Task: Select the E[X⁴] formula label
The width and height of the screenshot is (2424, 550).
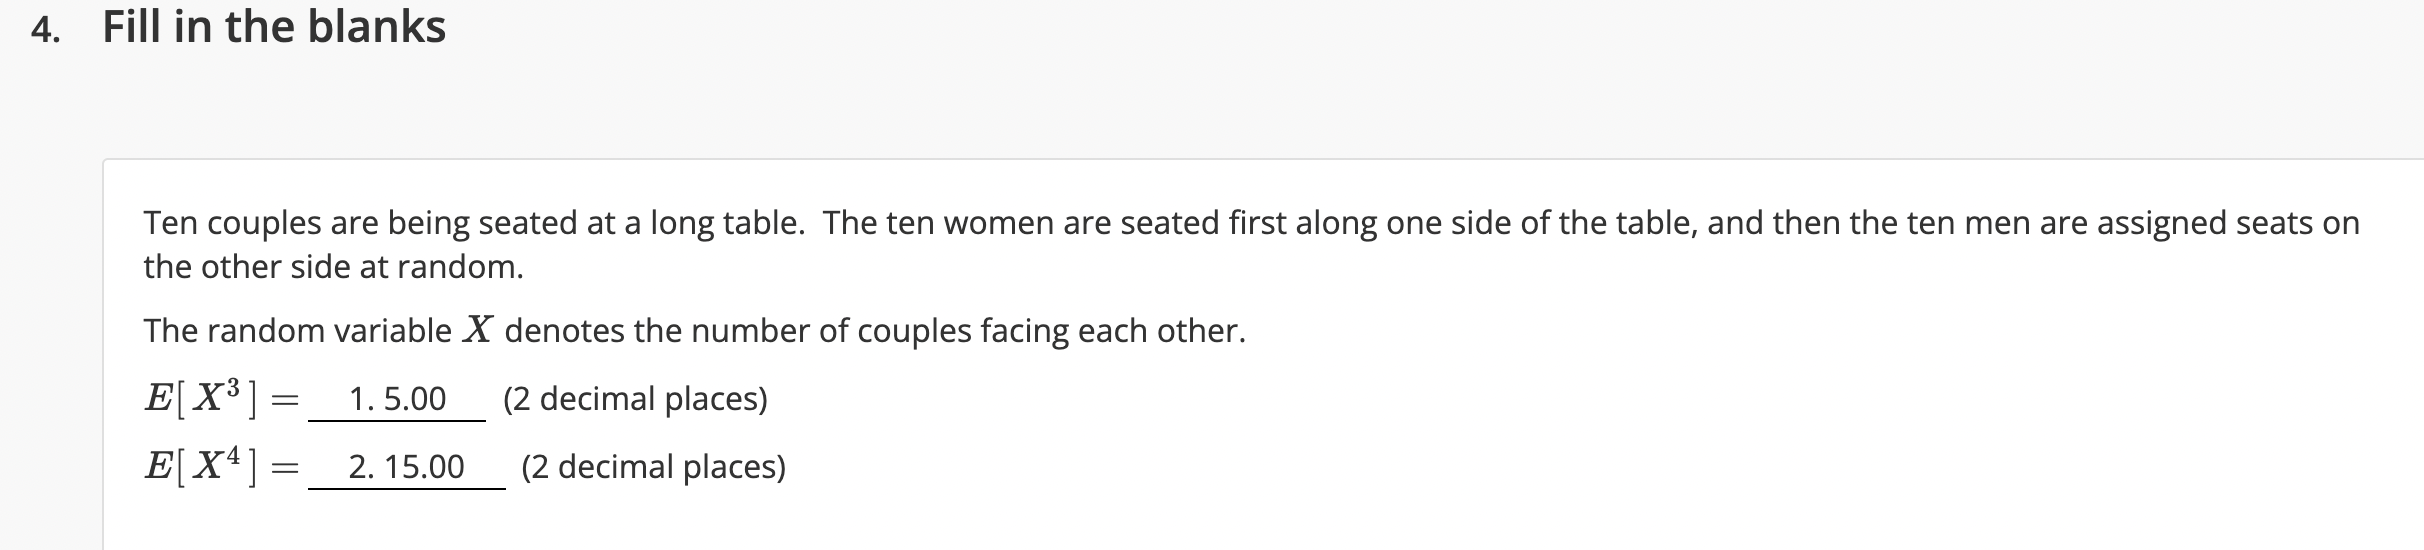Action: click(202, 466)
